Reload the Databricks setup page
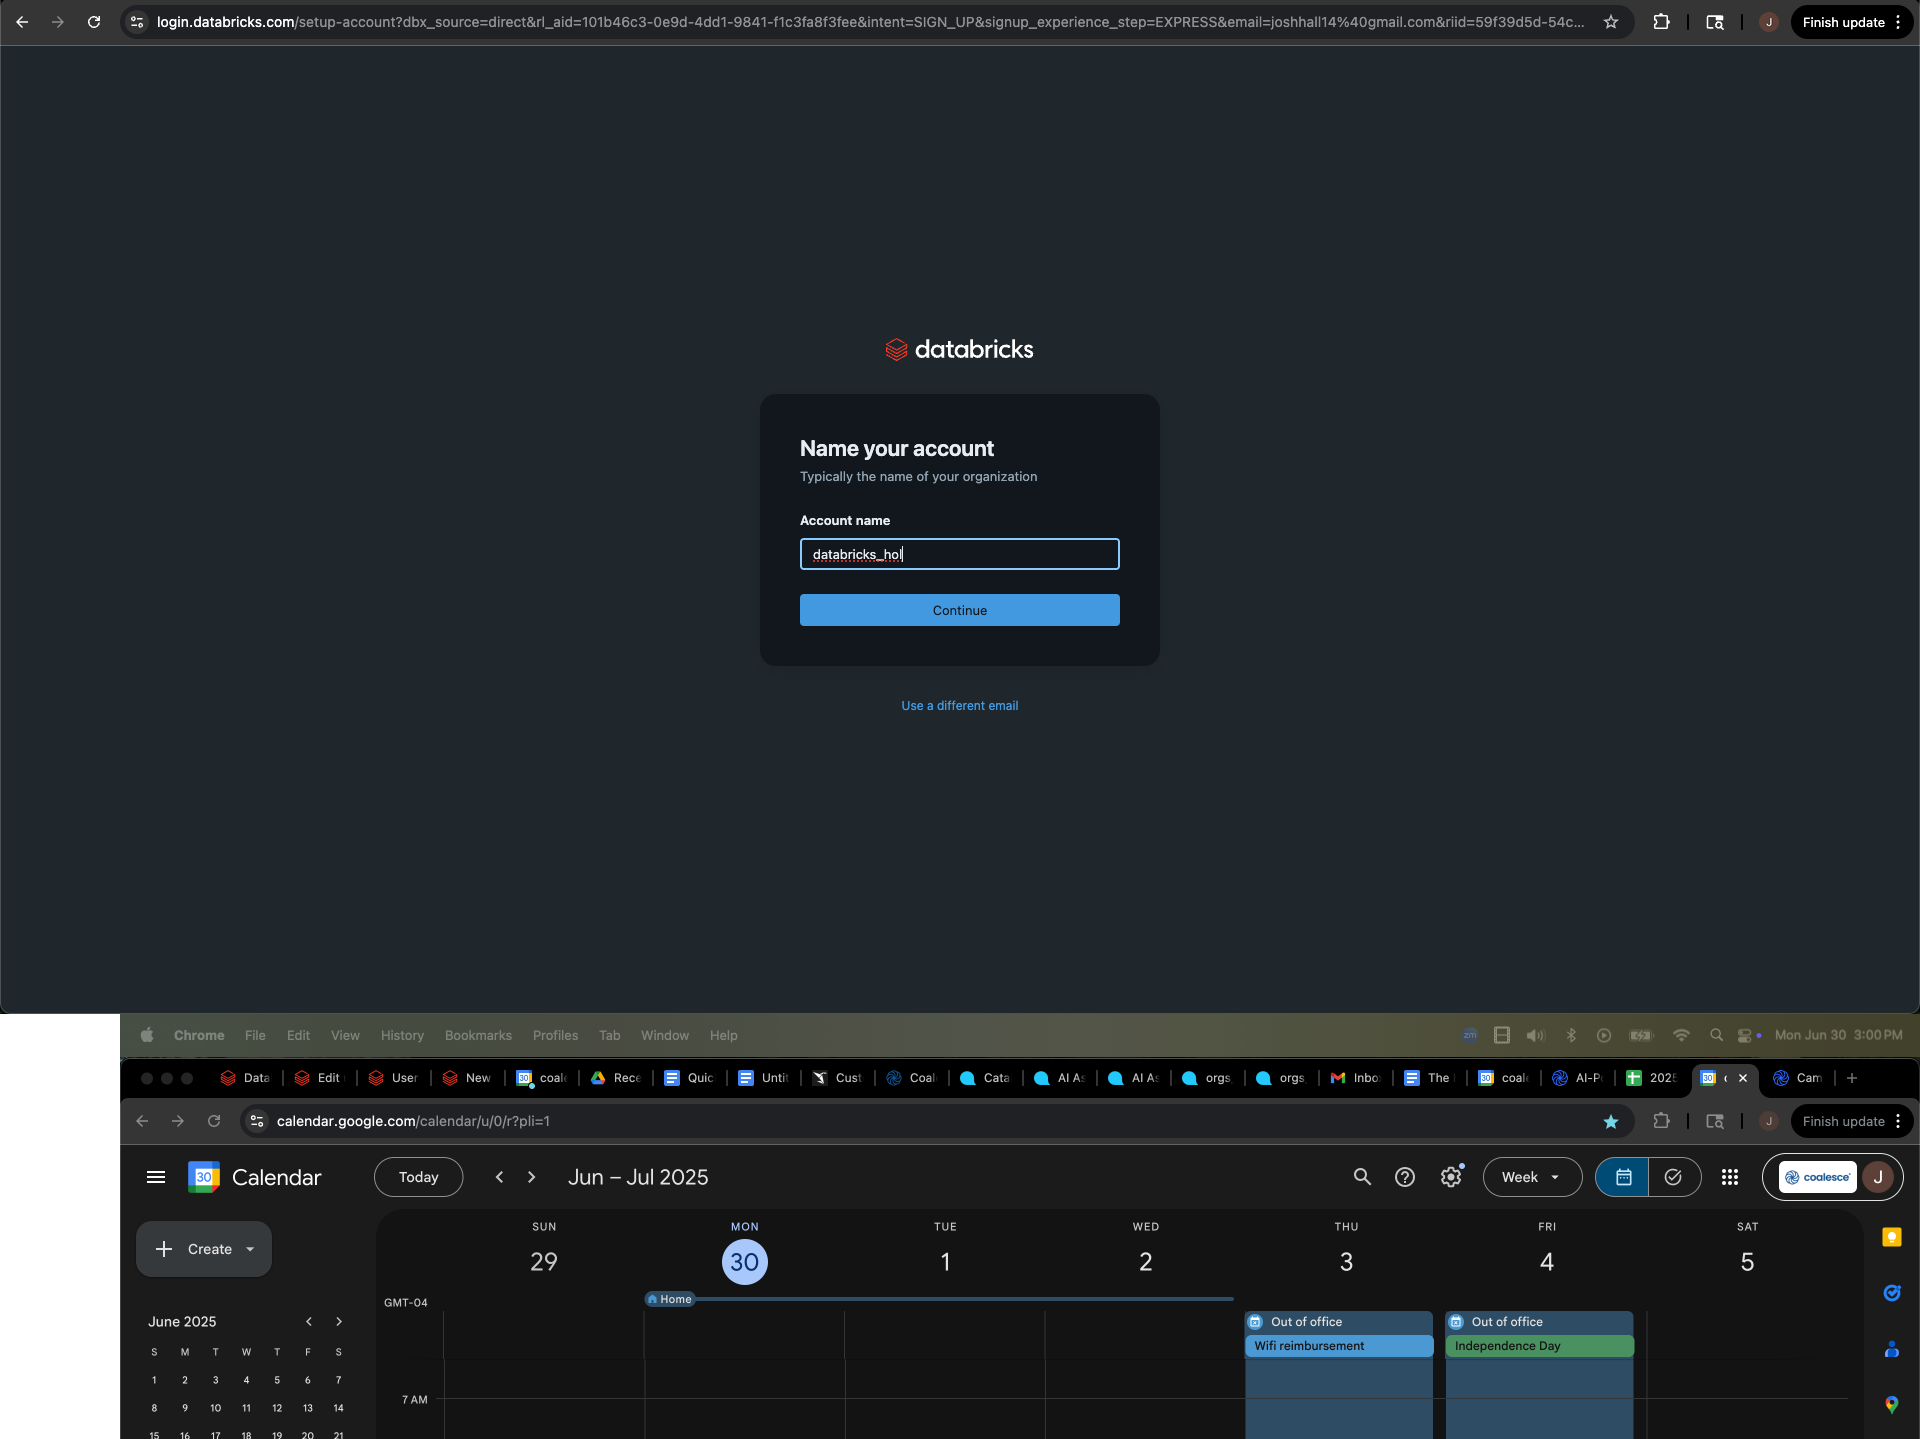The height and width of the screenshot is (1439, 1920). [94, 22]
